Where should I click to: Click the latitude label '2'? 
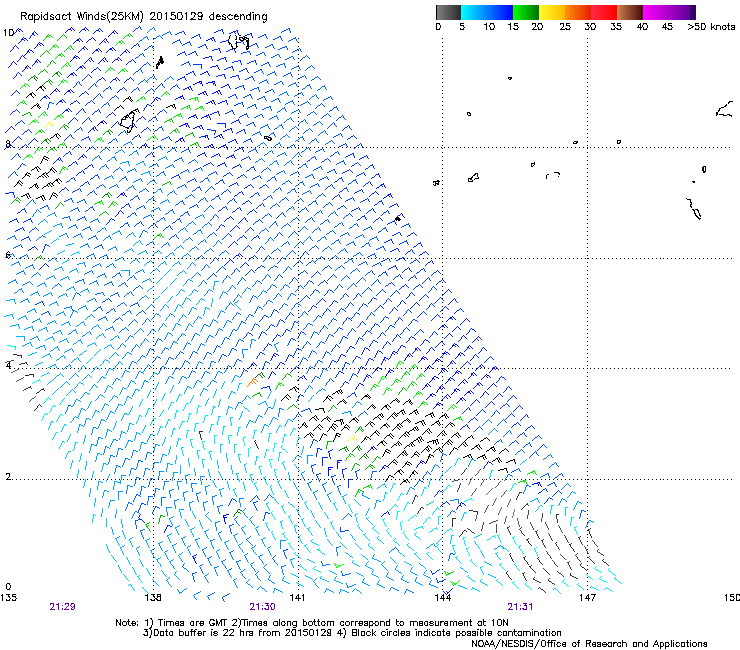click(8, 476)
